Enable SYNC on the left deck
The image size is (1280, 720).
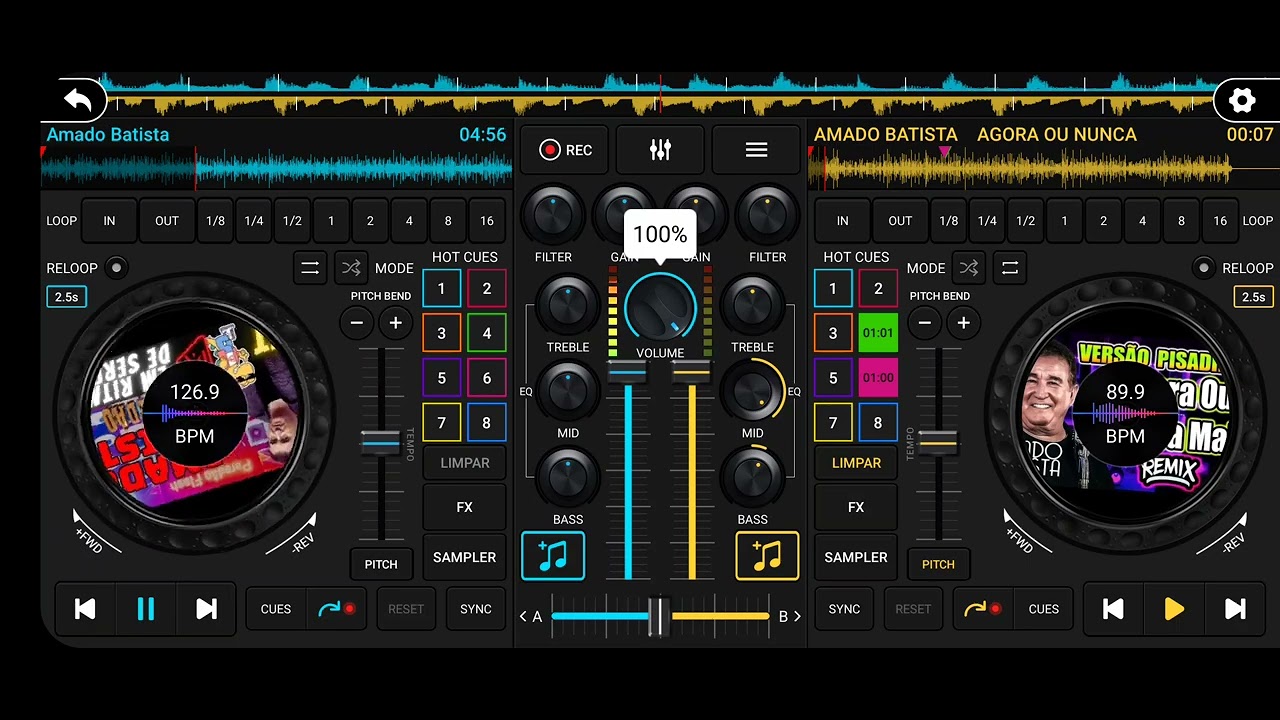click(x=476, y=609)
